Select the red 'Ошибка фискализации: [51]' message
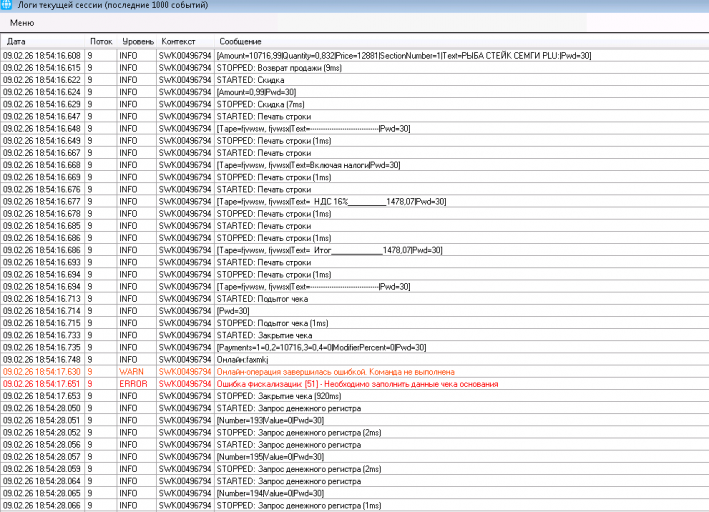Viewport: 709px width, 512px height. coord(357,384)
